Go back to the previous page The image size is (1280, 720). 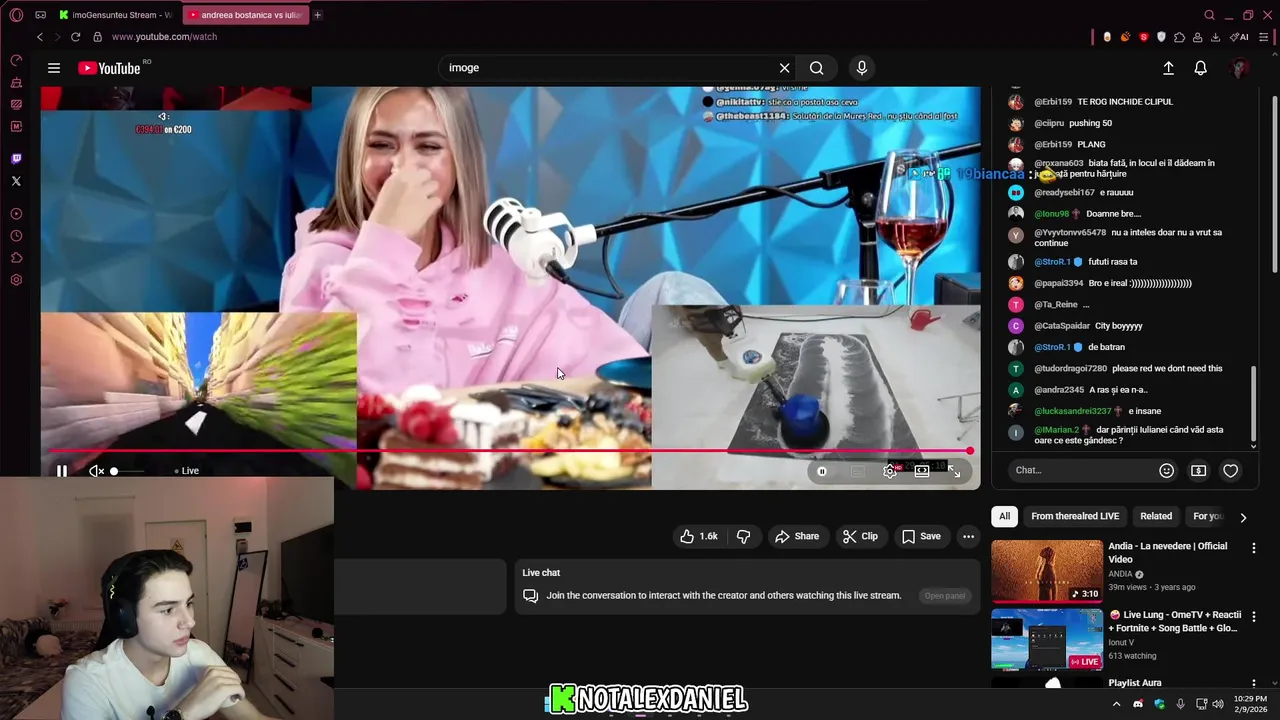pos(40,37)
